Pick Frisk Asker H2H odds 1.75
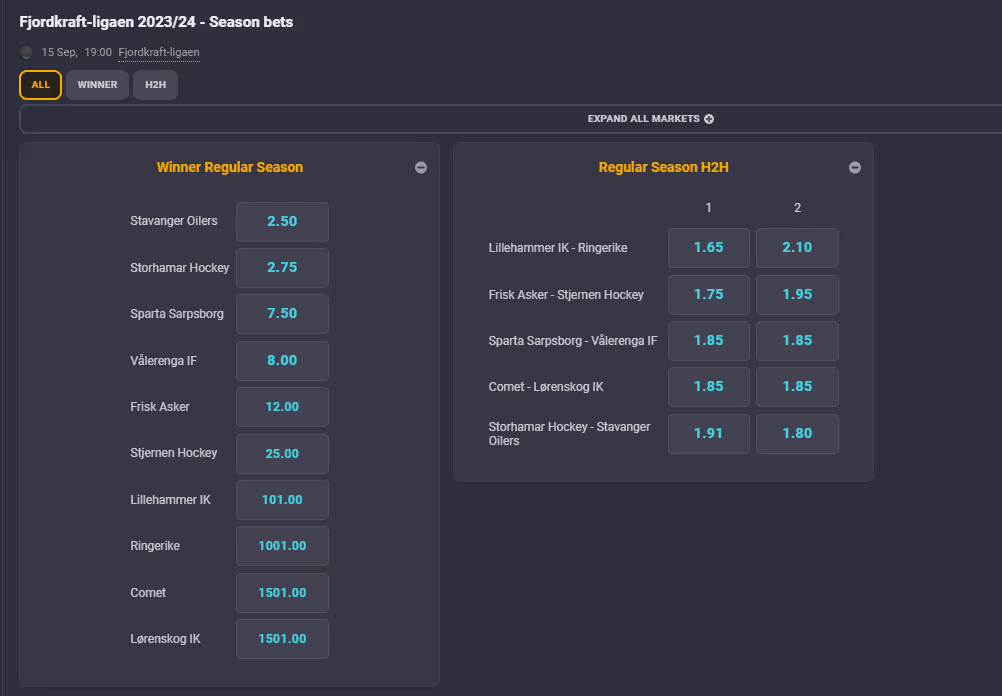 (709, 295)
